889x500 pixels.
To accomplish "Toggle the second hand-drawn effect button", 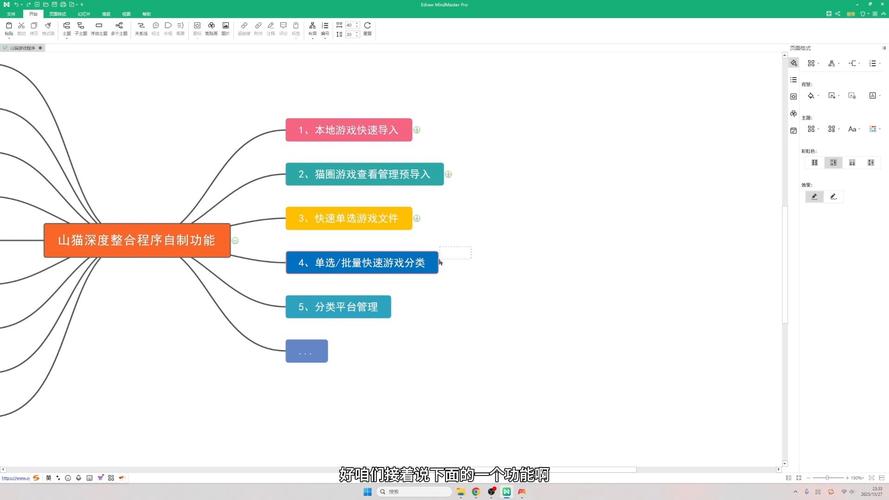I will (833, 197).
